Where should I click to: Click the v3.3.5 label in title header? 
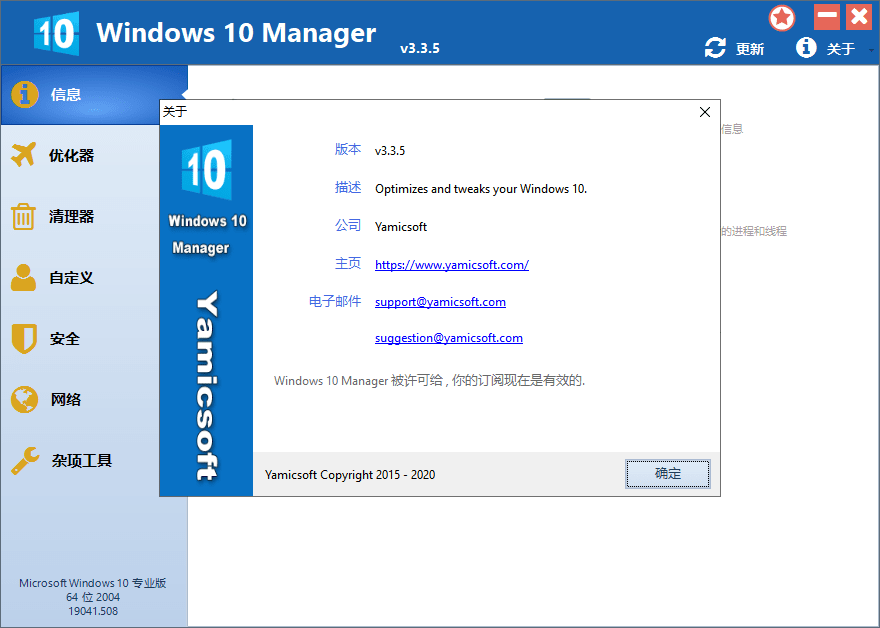pos(420,48)
